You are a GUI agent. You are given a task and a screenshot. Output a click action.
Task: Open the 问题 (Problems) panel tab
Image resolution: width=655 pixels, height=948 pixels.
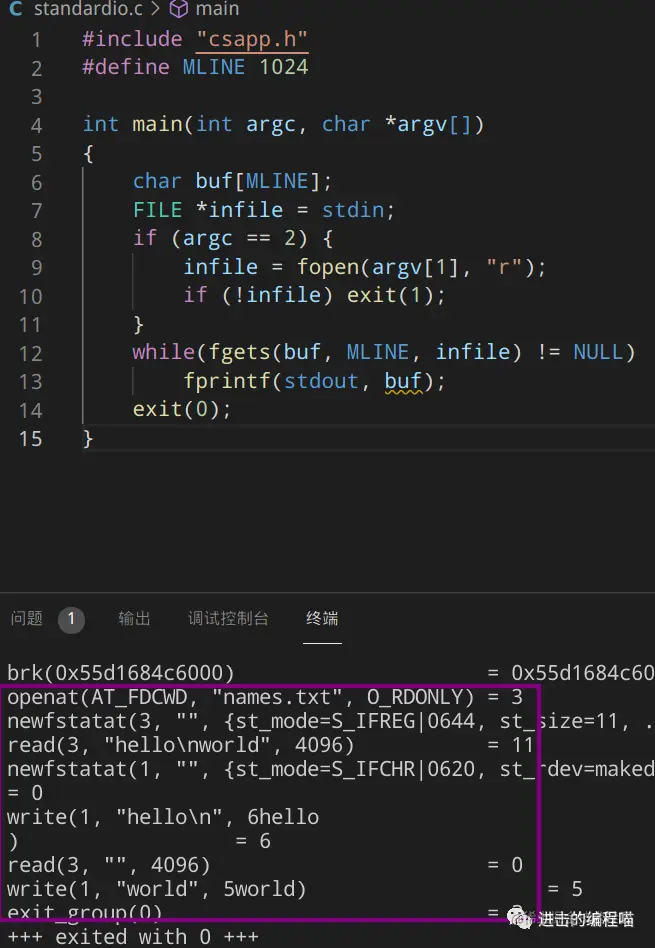[x=27, y=618]
